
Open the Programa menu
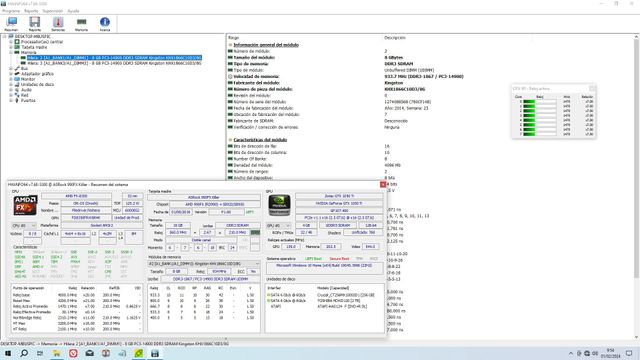[11, 11]
